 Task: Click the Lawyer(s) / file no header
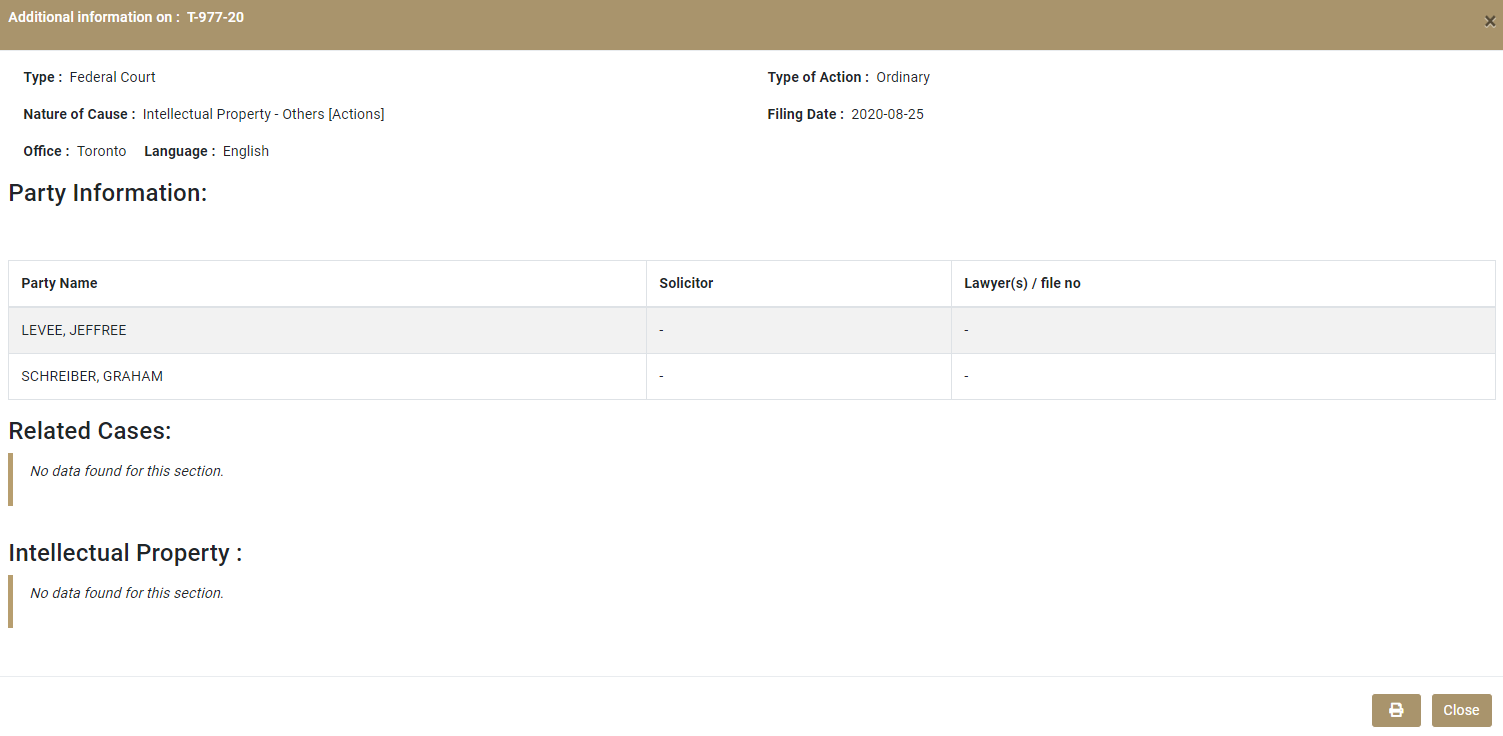point(1022,283)
